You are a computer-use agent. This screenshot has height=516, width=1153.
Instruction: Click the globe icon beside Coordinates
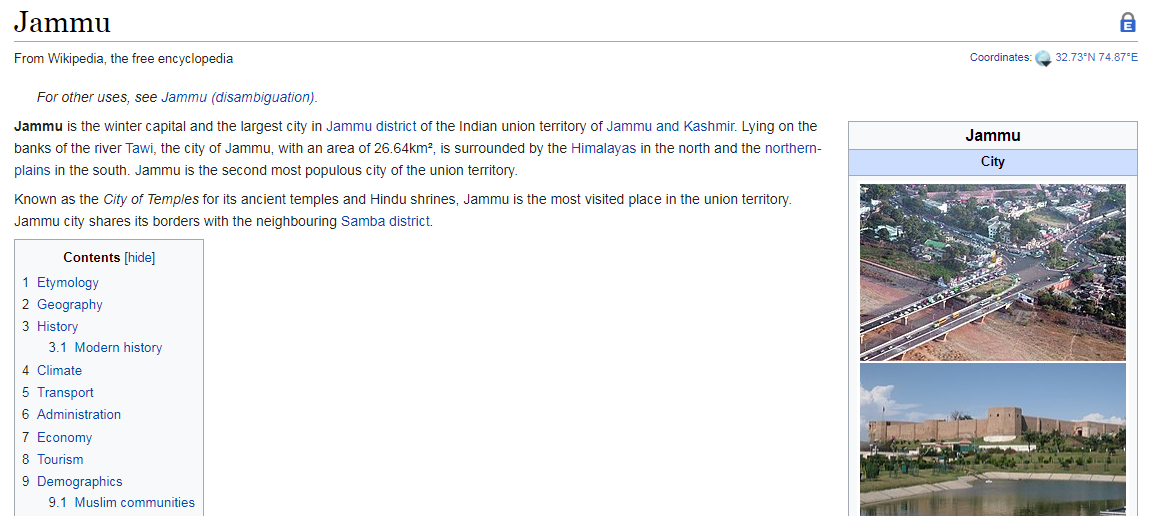point(1043,58)
